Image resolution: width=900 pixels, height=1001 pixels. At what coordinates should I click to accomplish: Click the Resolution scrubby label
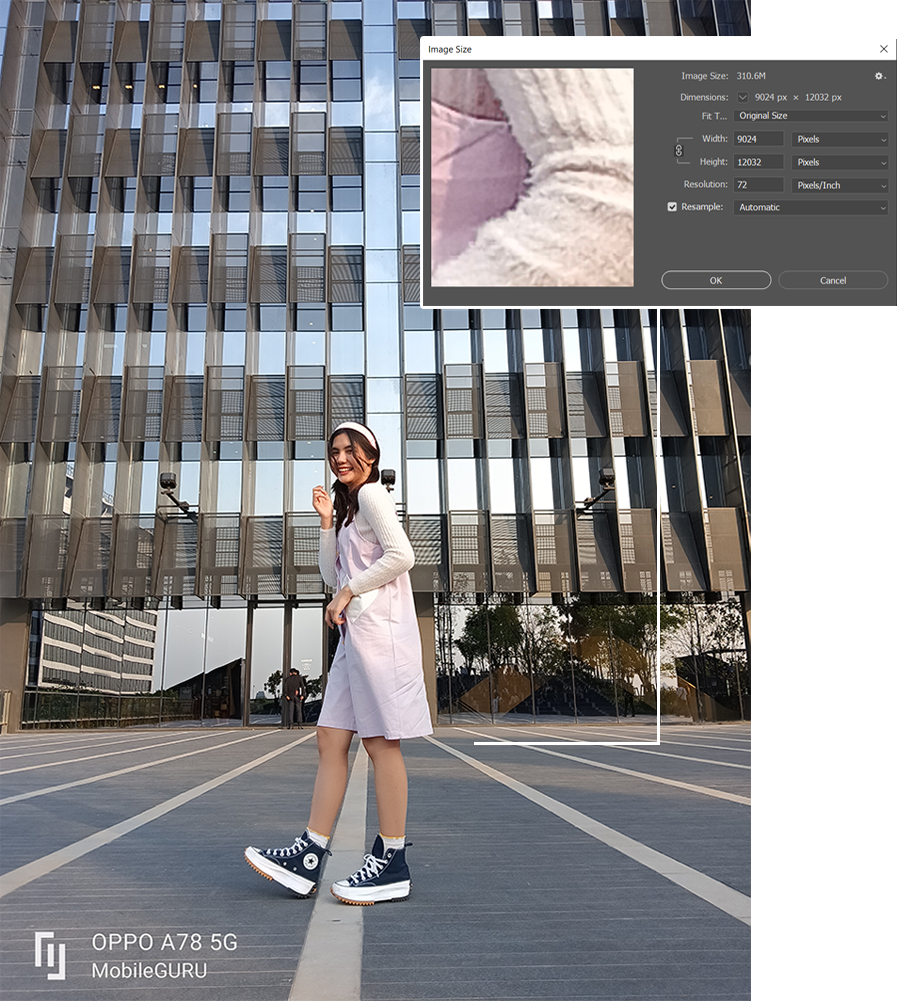pyautogui.click(x=705, y=185)
